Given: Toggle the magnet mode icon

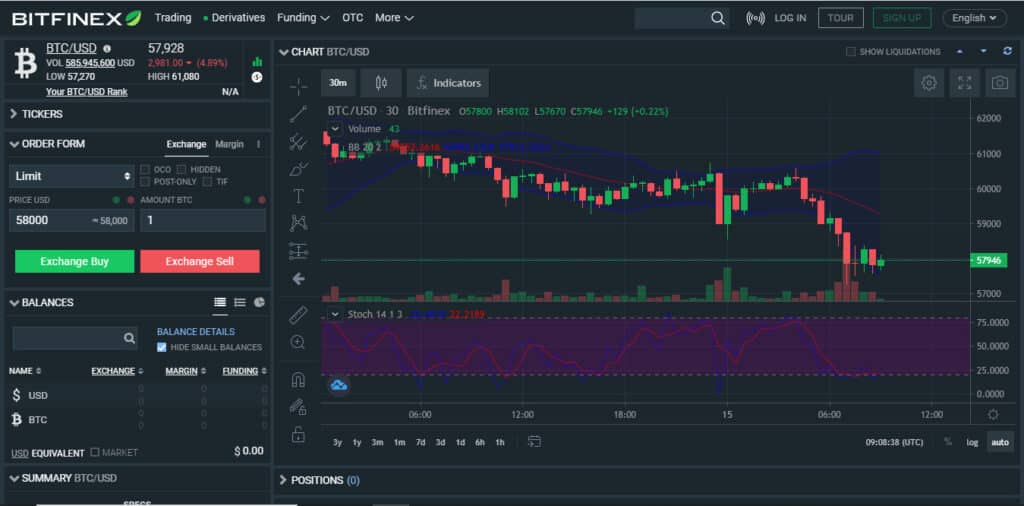Looking at the screenshot, I should [298, 379].
